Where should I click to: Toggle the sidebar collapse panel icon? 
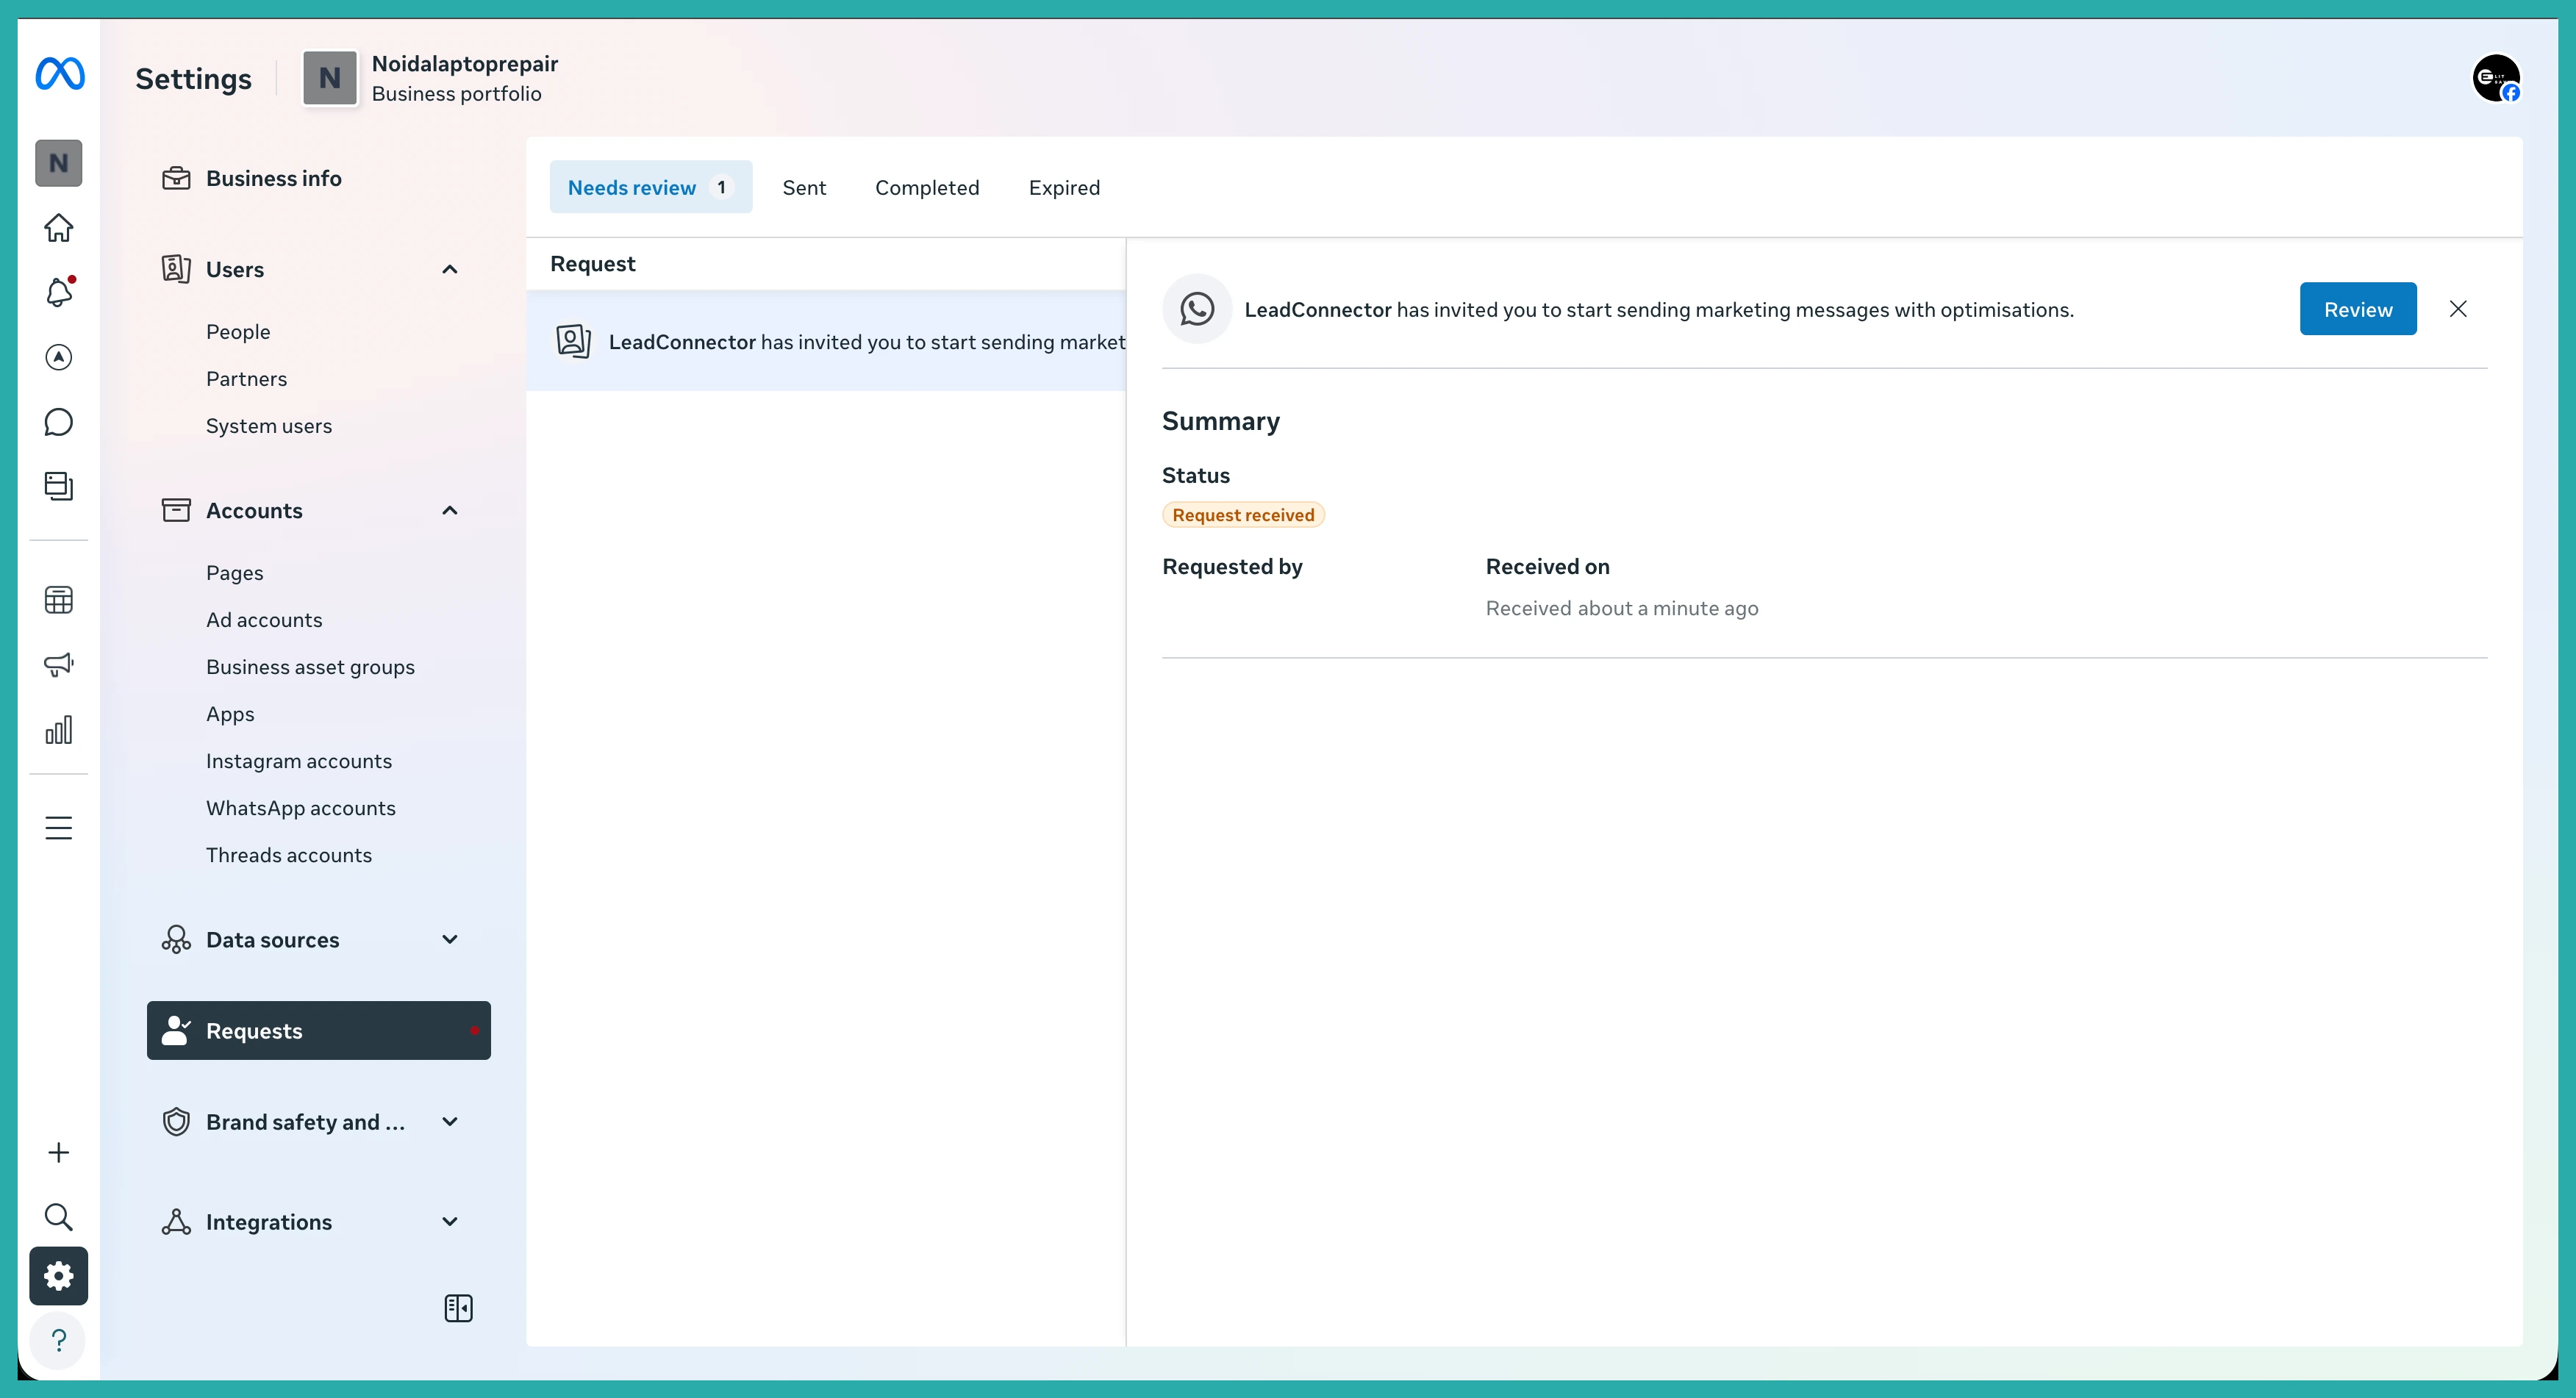click(458, 1308)
